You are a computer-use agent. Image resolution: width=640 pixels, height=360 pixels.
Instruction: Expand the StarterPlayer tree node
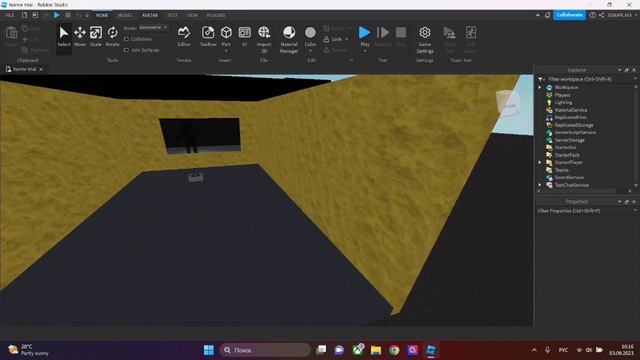click(540, 162)
